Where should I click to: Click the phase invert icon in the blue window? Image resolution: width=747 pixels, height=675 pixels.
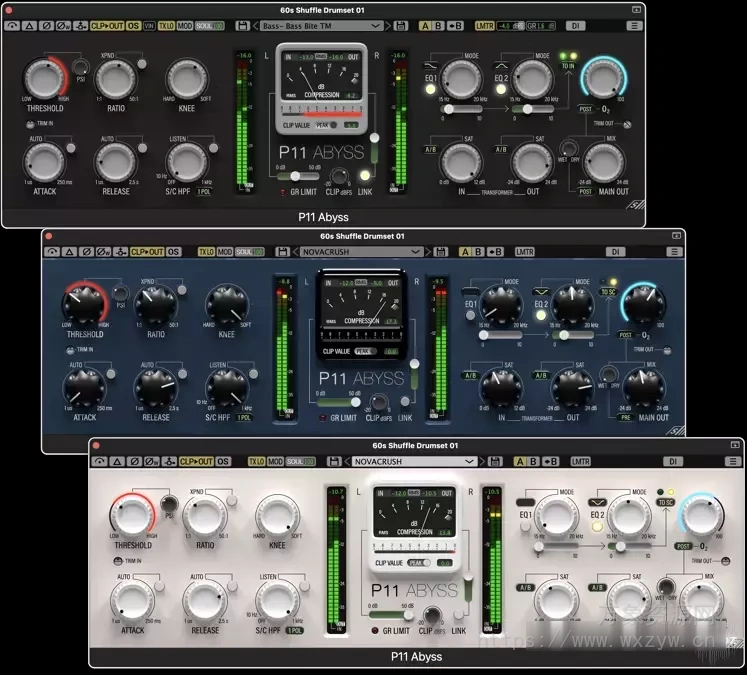tap(86, 252)
